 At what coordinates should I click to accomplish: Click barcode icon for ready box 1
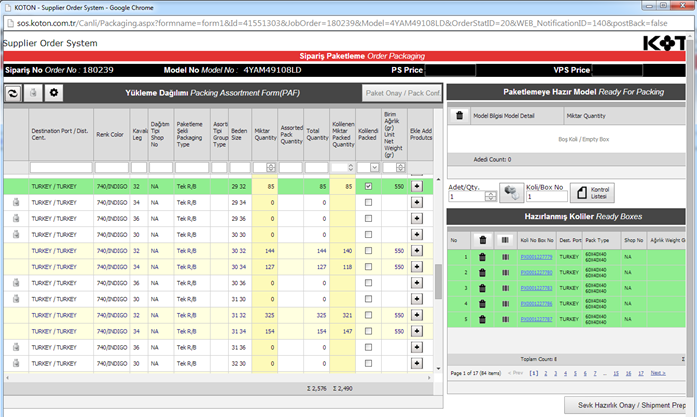click(505, 257)
